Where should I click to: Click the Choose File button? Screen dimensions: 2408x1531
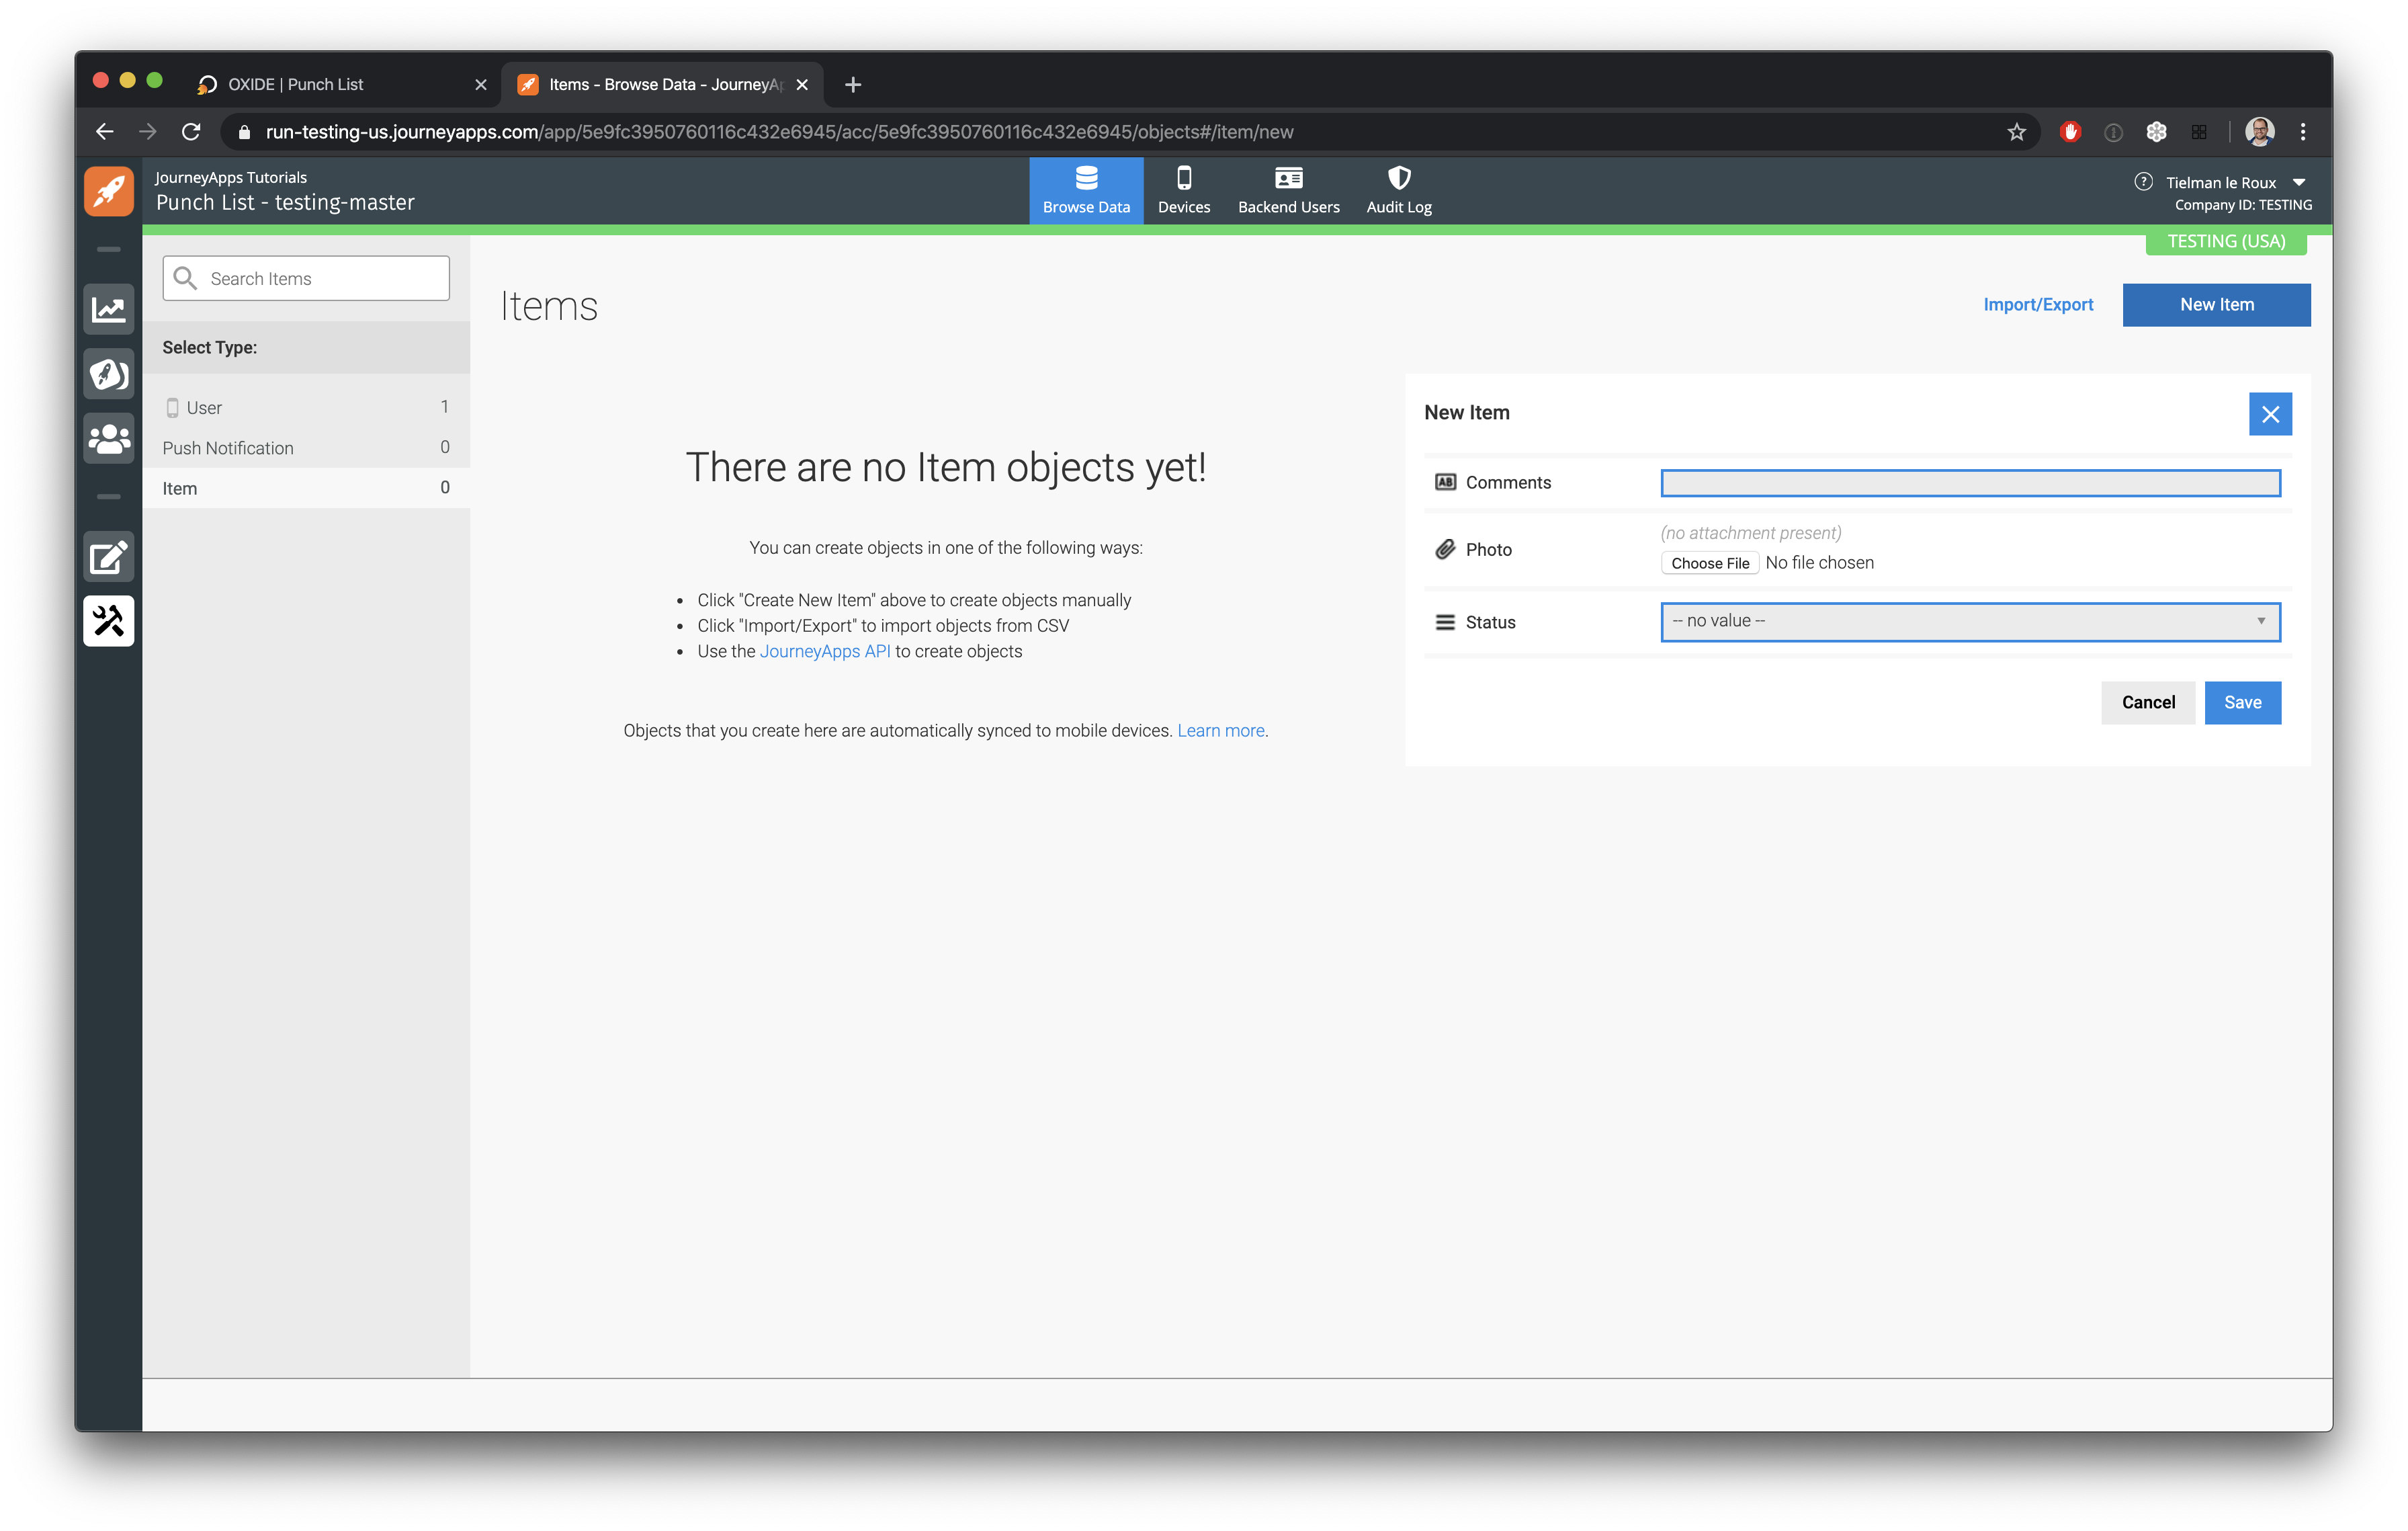[x=1709, y=563]
